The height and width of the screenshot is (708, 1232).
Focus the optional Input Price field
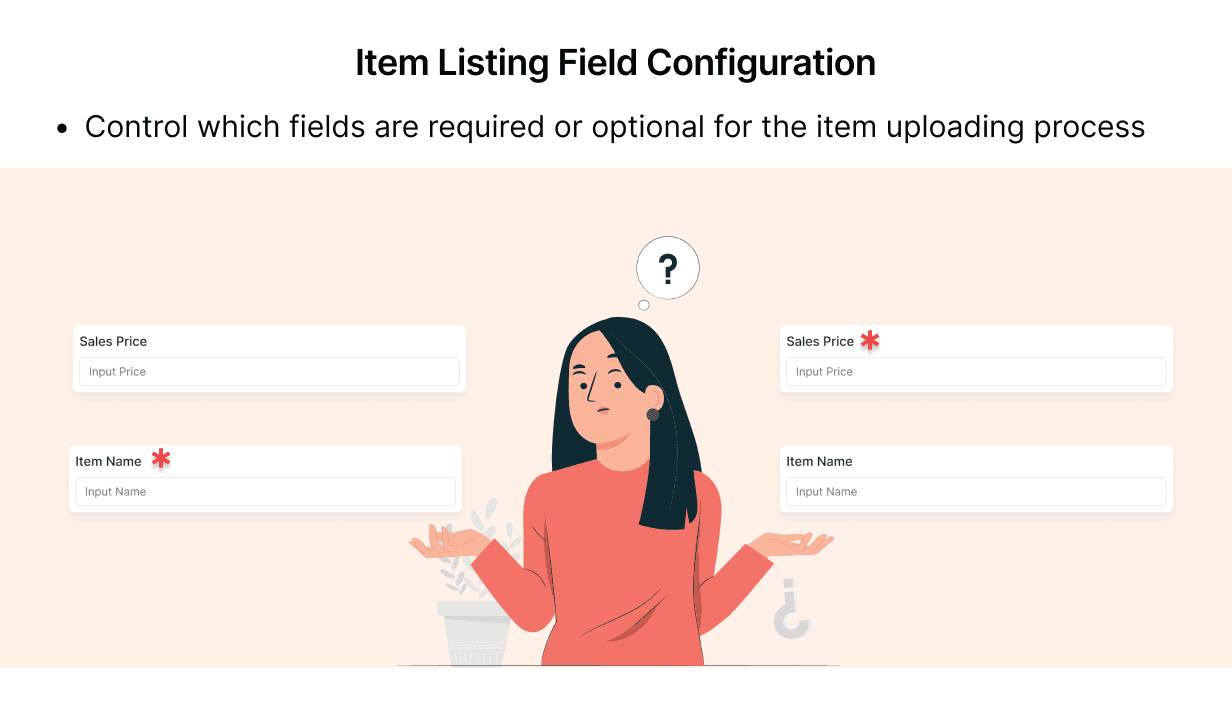(270, 372)
